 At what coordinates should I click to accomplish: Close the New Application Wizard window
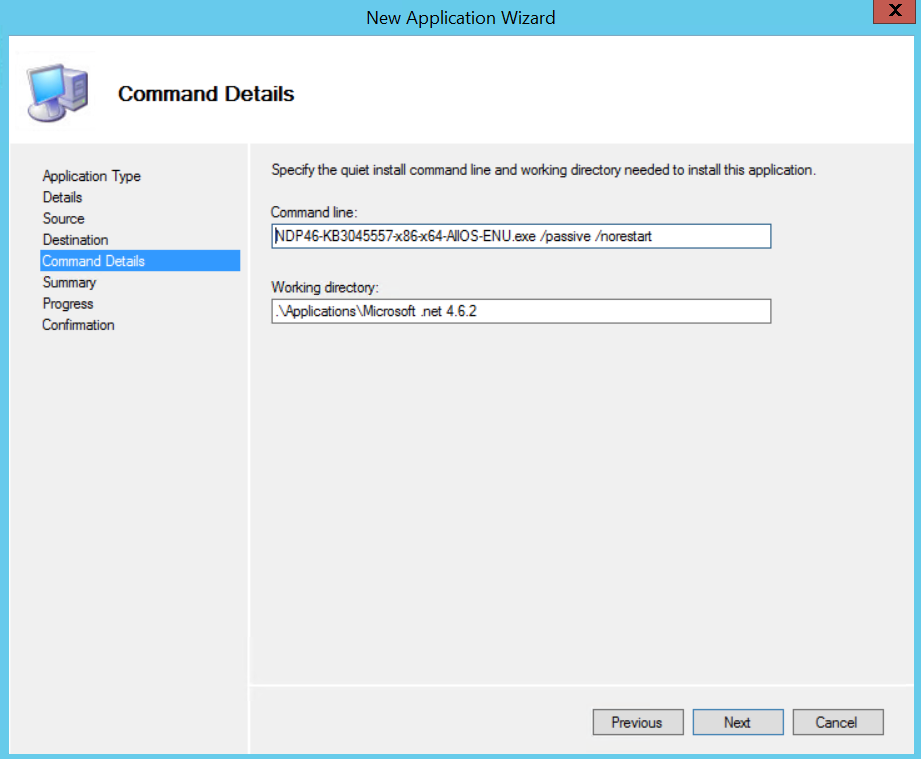pos(886,13)
